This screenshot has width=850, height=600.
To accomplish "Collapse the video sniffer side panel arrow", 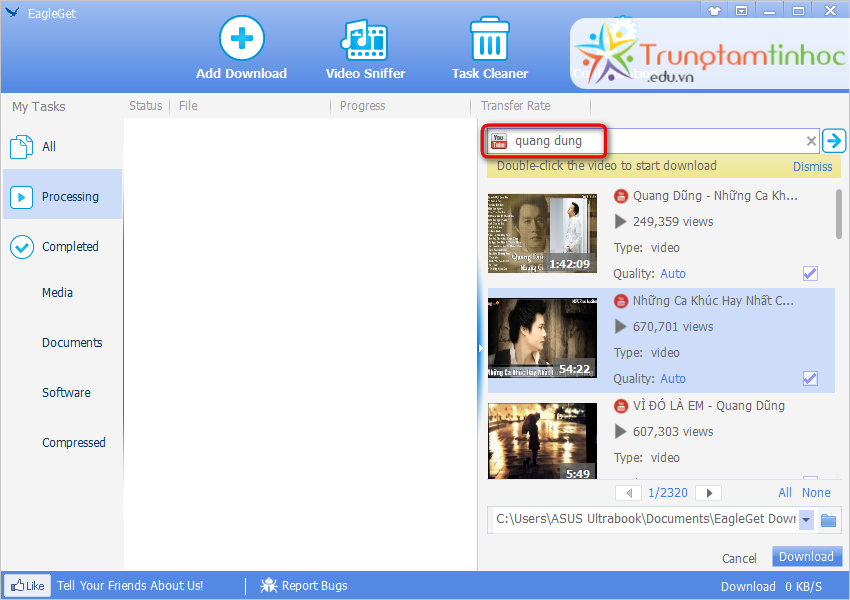I will click(x=480, y=349).
